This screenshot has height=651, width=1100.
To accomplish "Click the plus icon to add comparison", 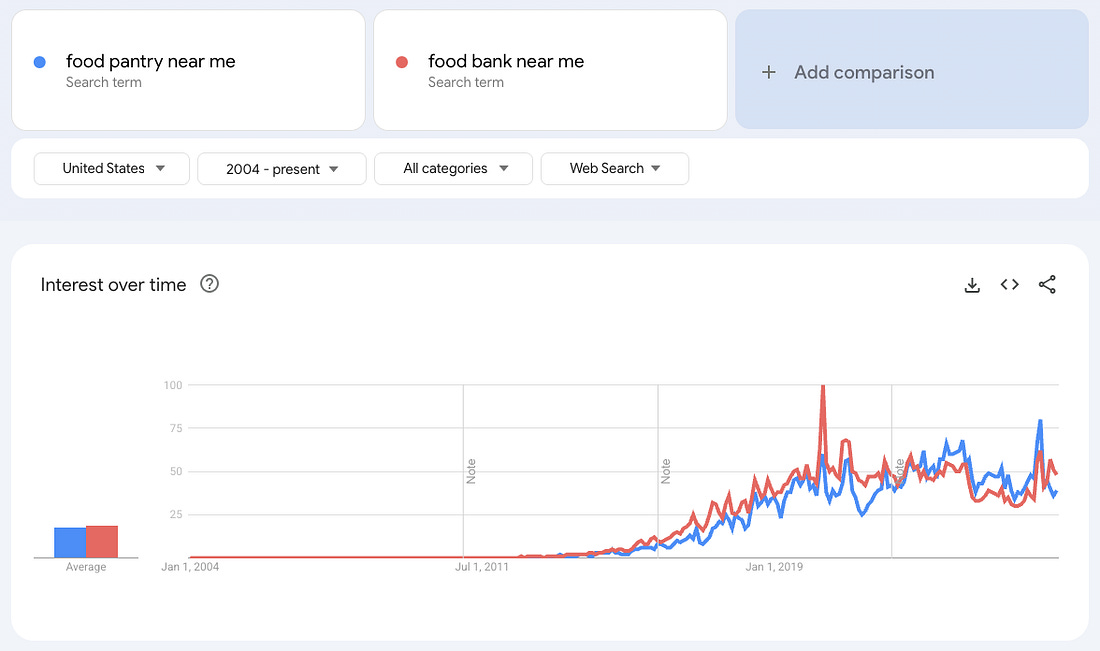I will pos(768,72).
